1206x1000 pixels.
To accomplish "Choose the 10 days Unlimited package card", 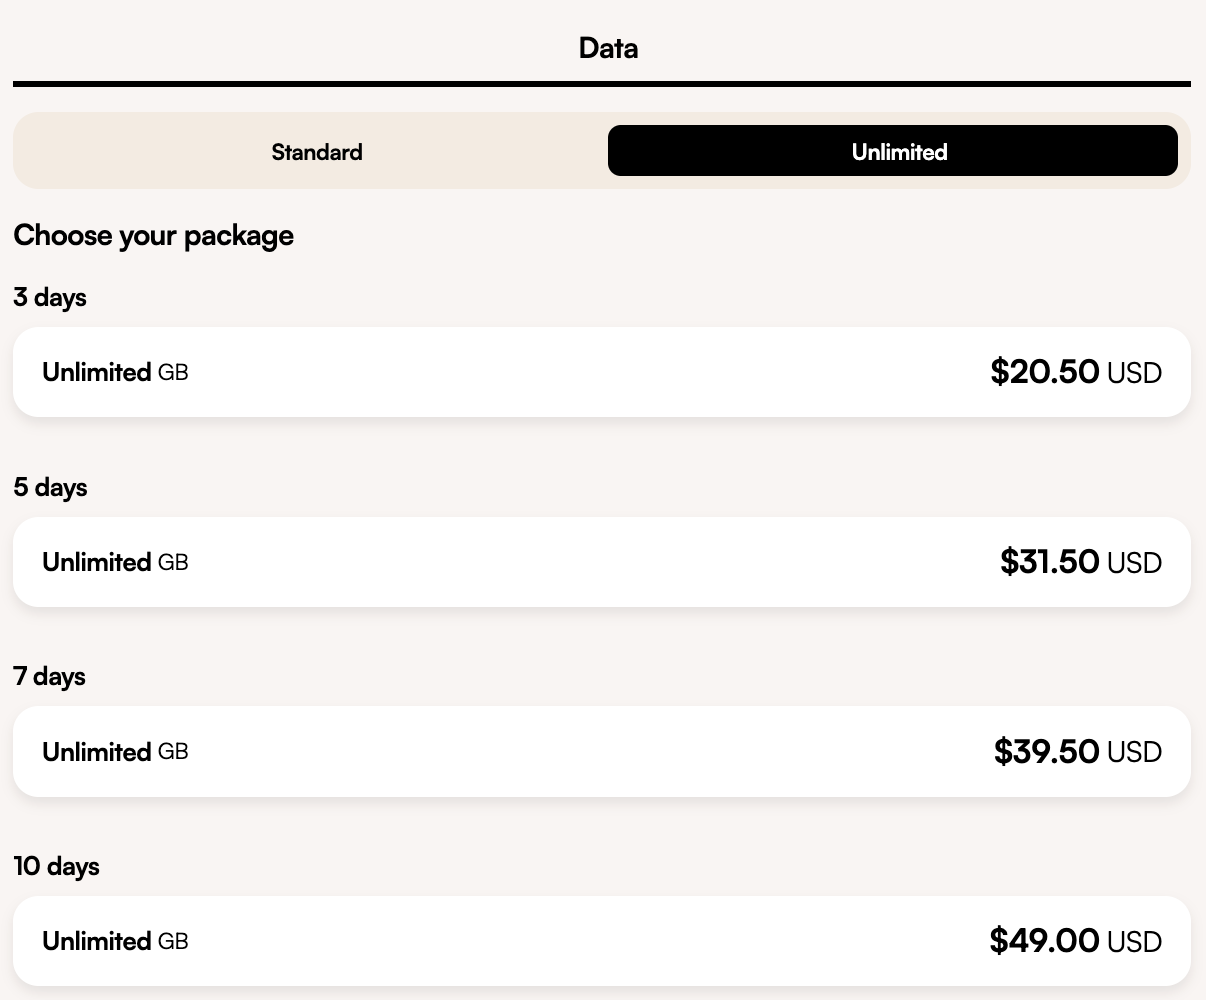I will pyautogui.click(x=601, y=941).
